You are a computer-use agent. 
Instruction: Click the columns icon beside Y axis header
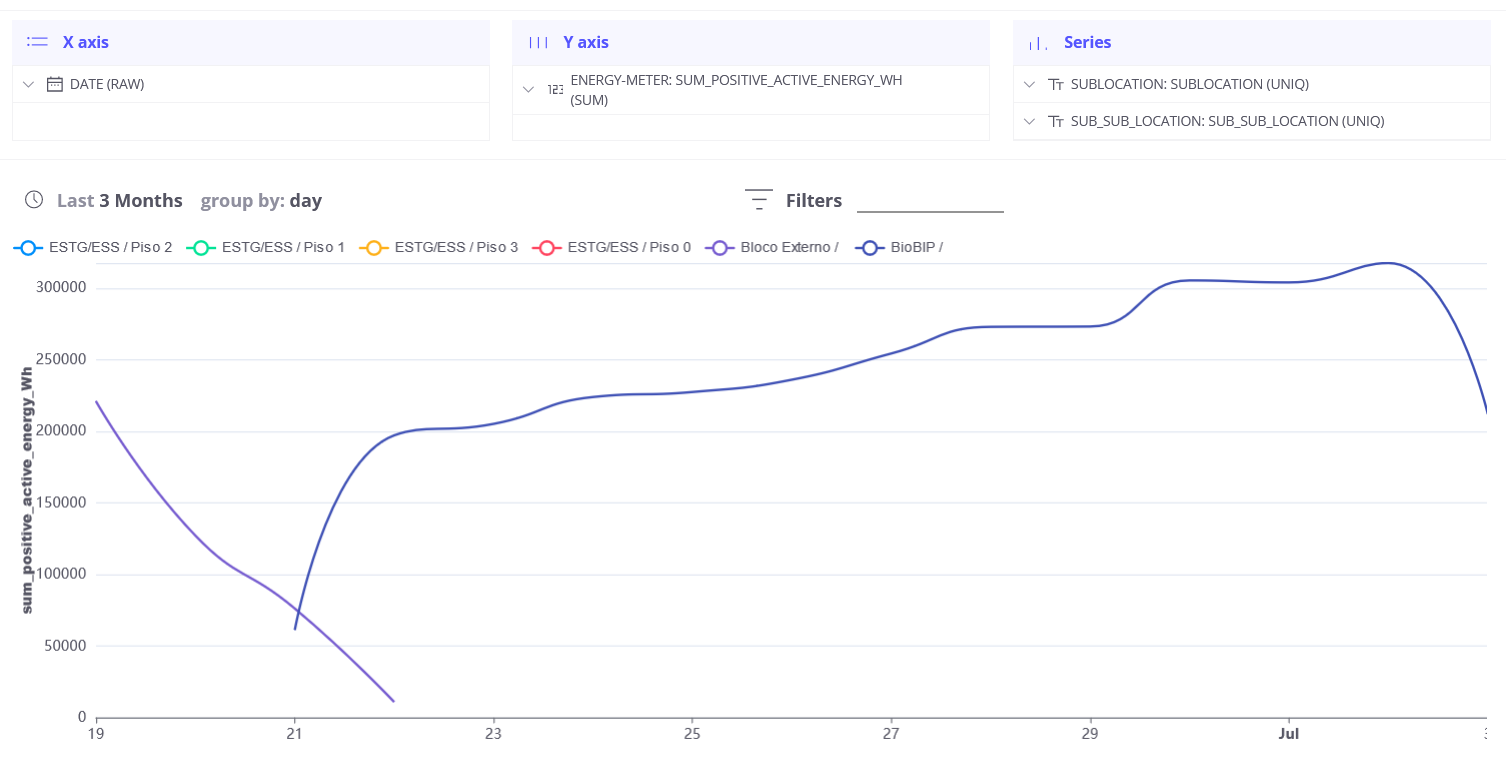coord(538,42)
